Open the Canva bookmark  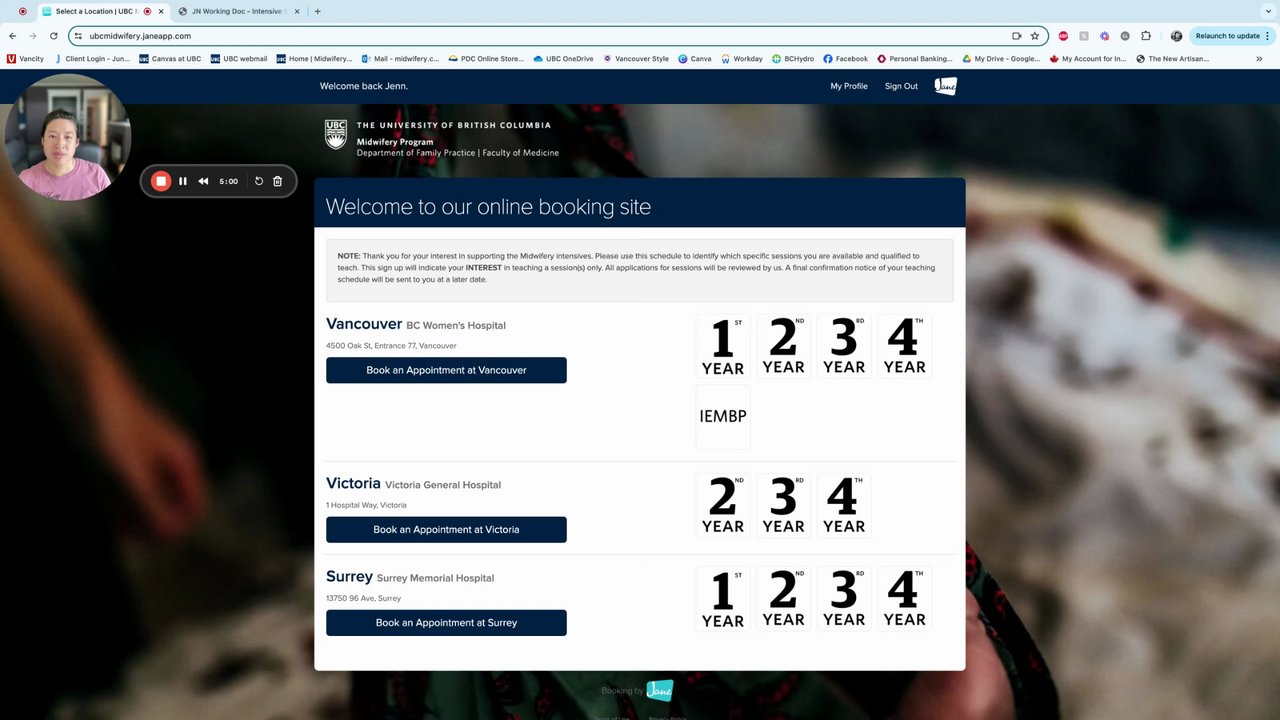pos(695,59)
